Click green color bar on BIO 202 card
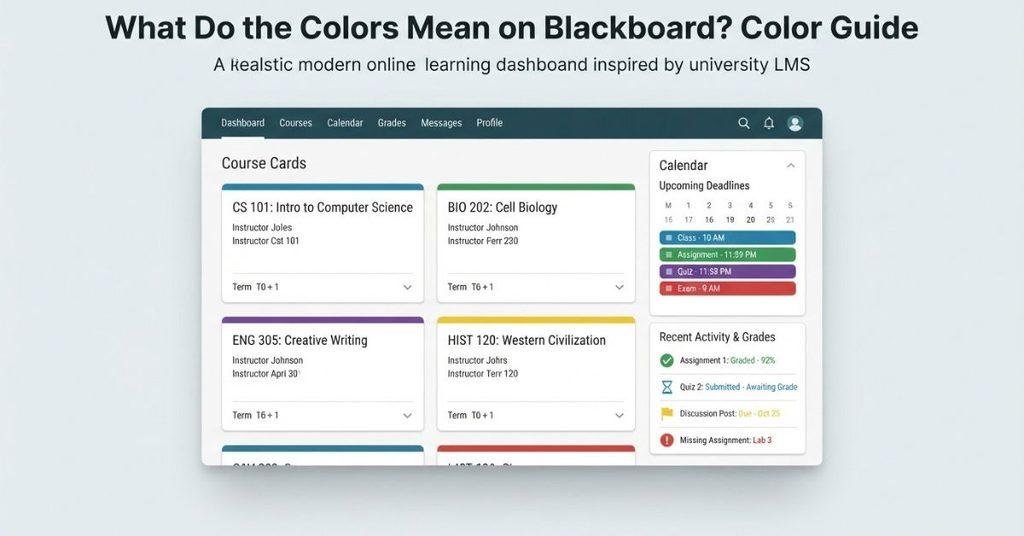The width and height of the screenshot is (1024, 536). pyautogui.click(x=536, y=187)
